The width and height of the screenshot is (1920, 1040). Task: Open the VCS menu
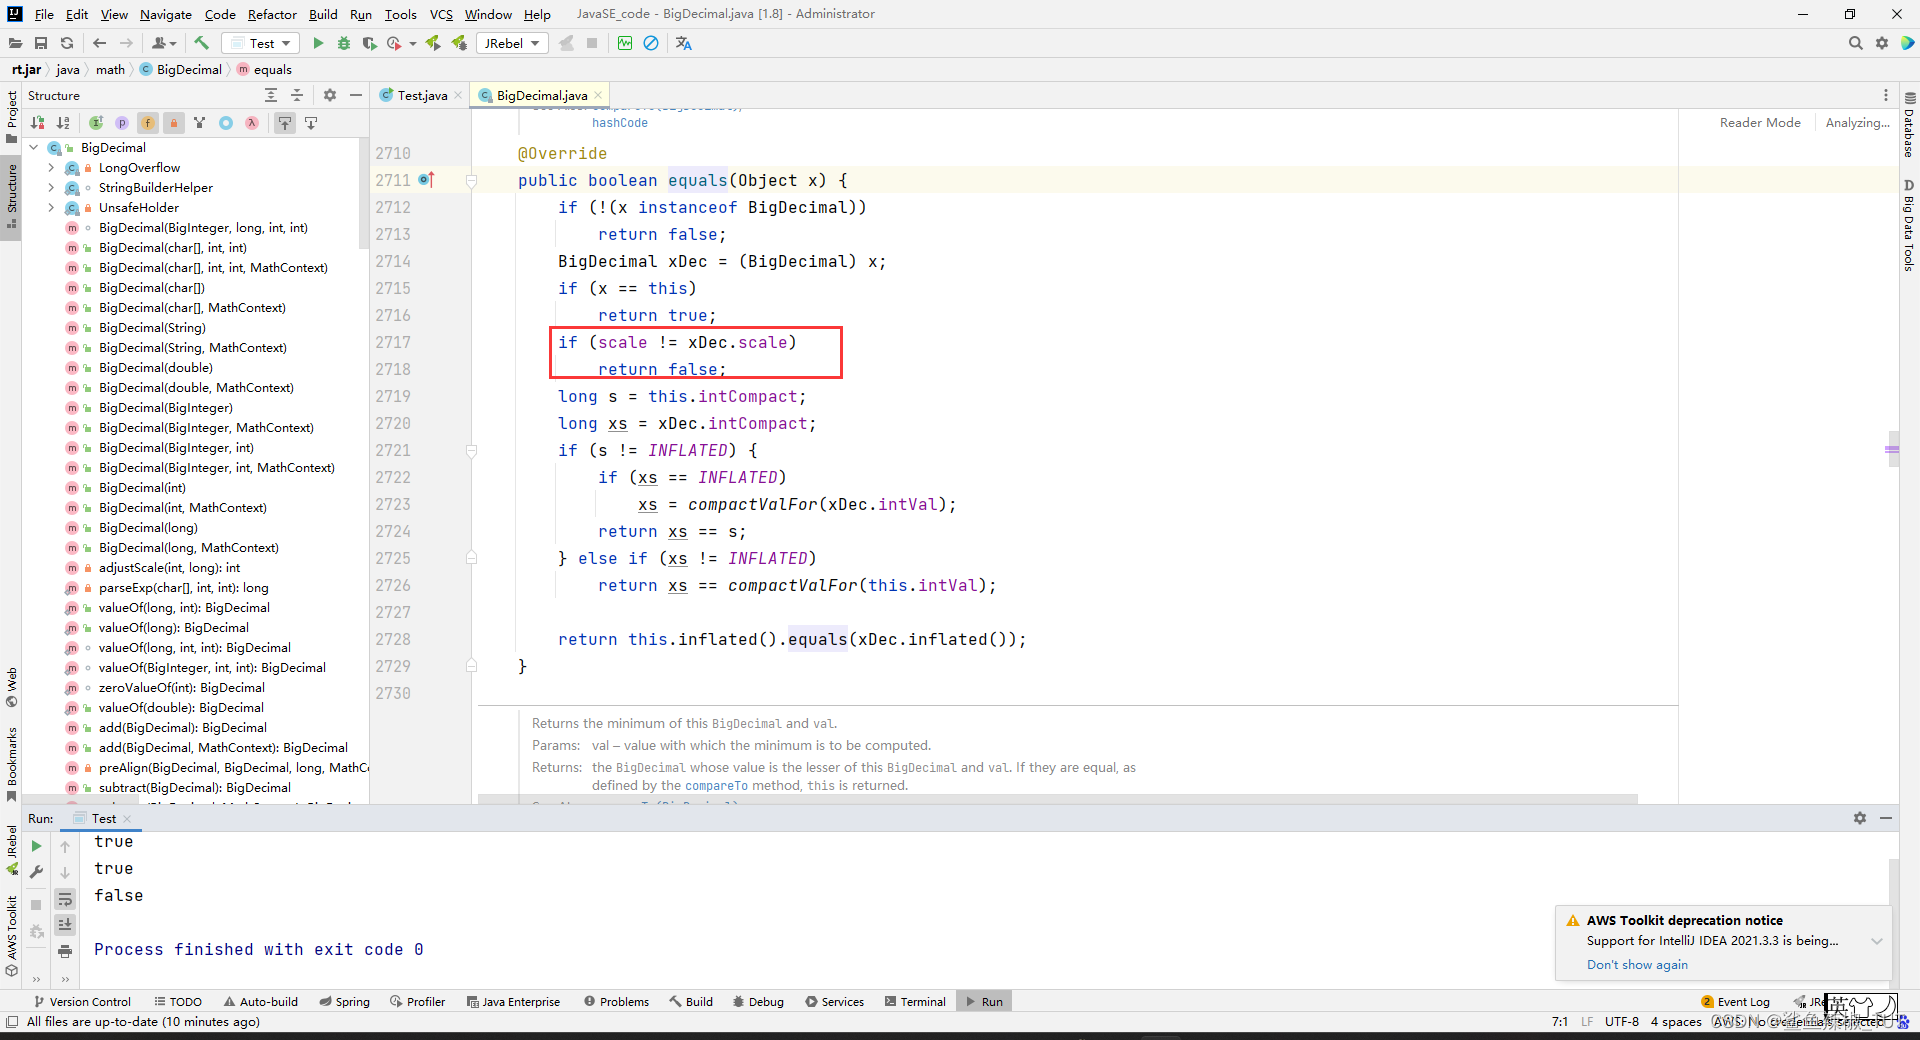[441, 14]
